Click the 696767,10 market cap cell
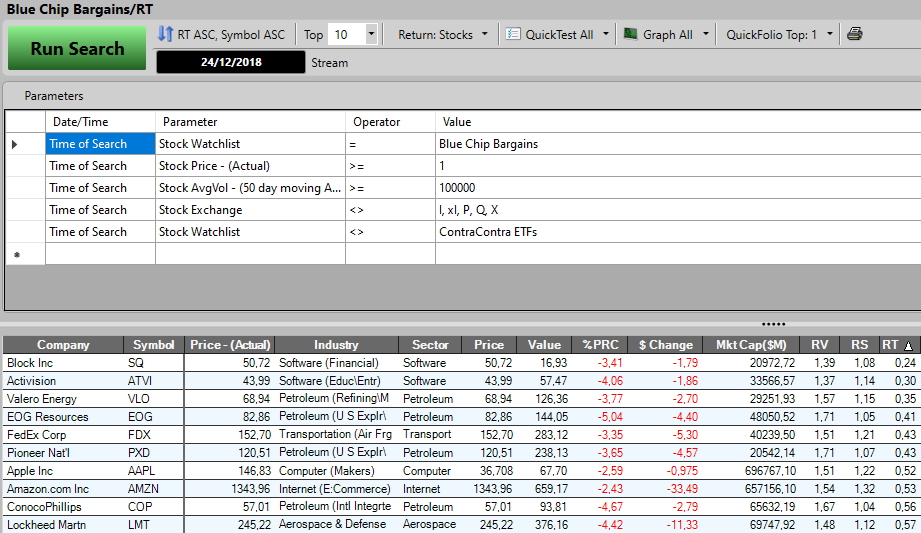 (751, 471)
